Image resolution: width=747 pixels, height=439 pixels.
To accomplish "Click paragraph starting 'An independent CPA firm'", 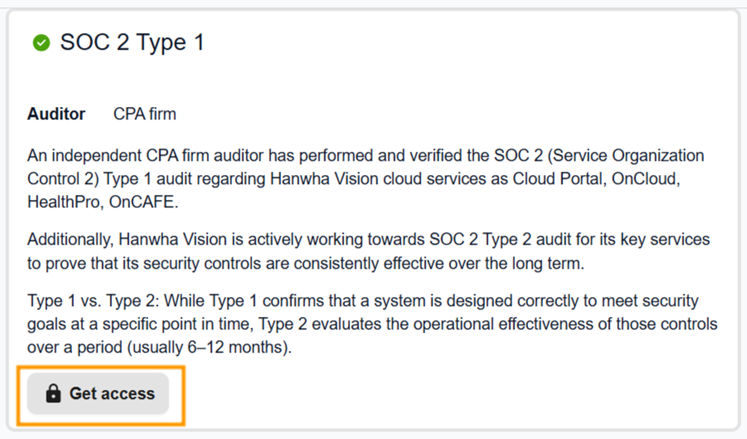I will [366, 178].
